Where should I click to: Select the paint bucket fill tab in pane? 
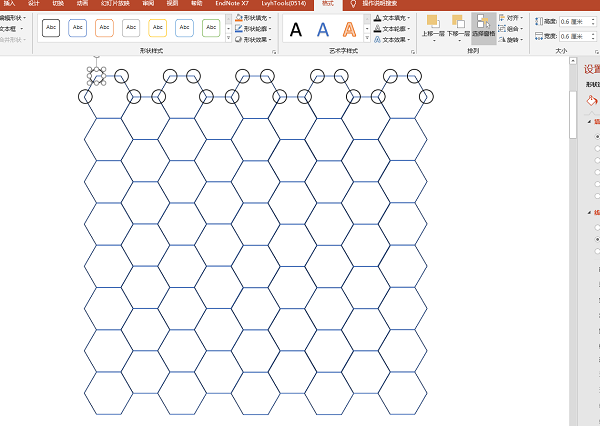coord(592,101)
